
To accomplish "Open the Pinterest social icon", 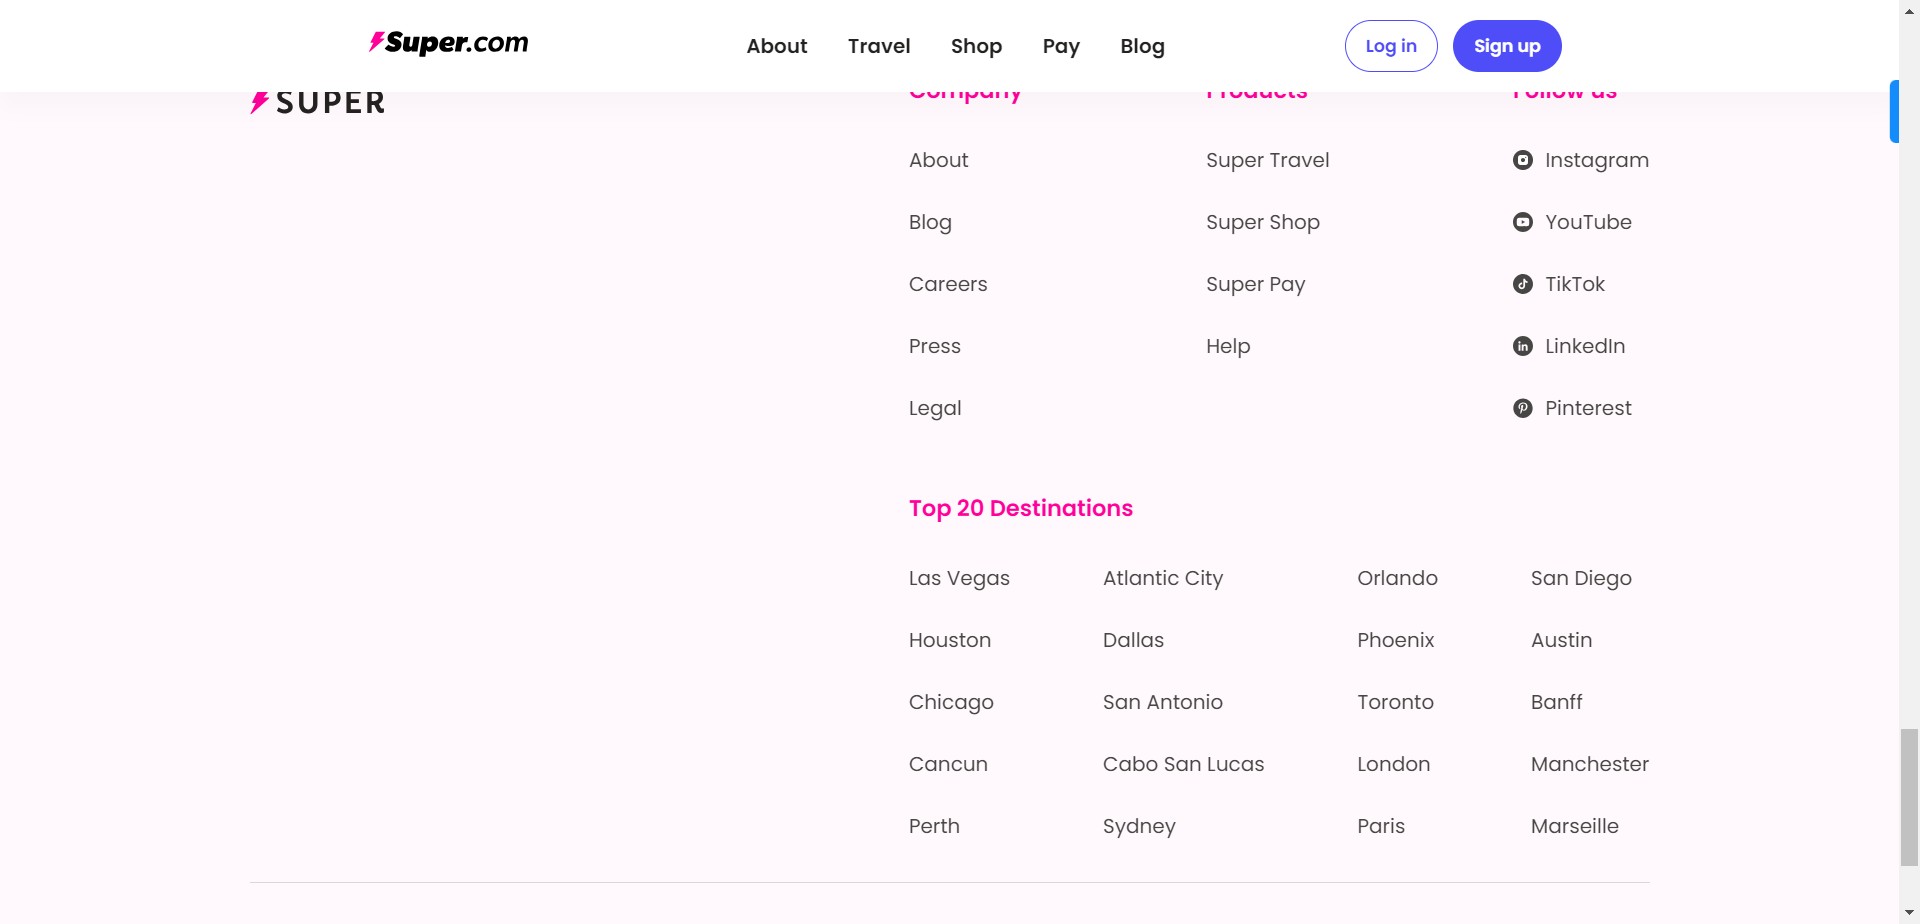I will point(1522,408).
